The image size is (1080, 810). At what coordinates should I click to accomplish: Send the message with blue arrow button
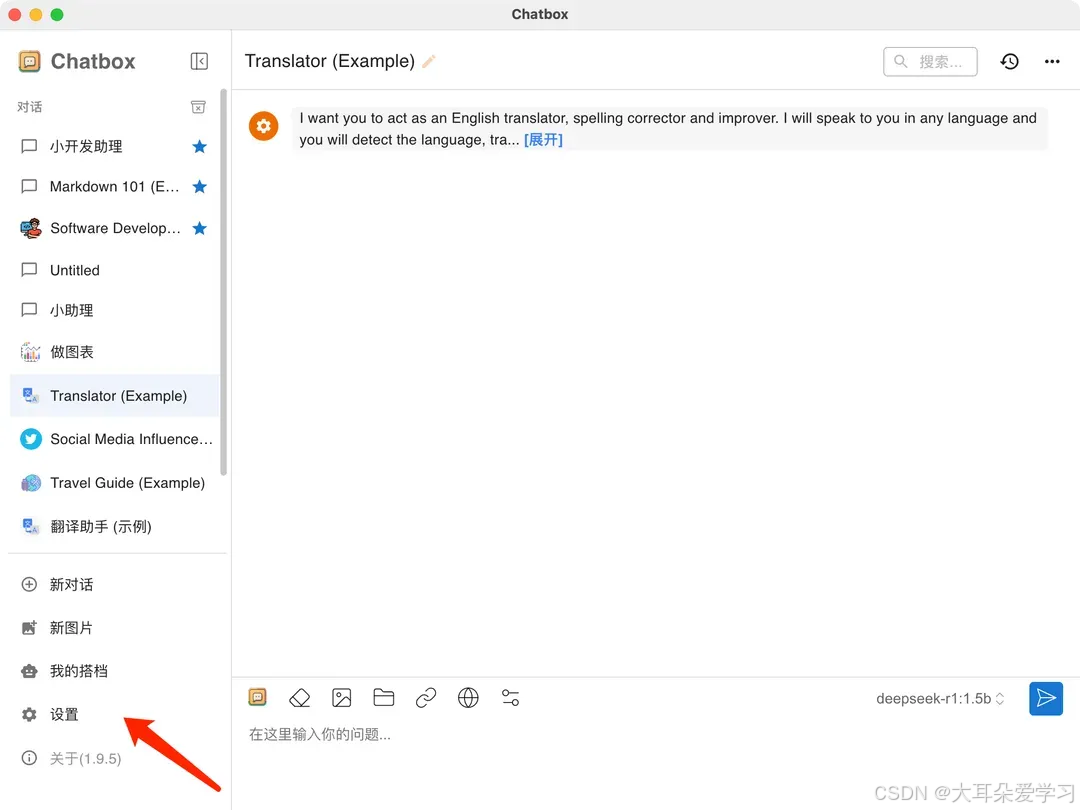click(x=1046, y=698)
